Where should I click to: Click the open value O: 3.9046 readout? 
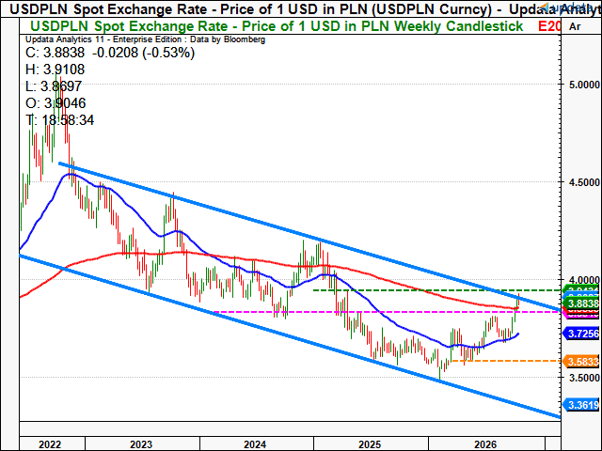[56, 103]
